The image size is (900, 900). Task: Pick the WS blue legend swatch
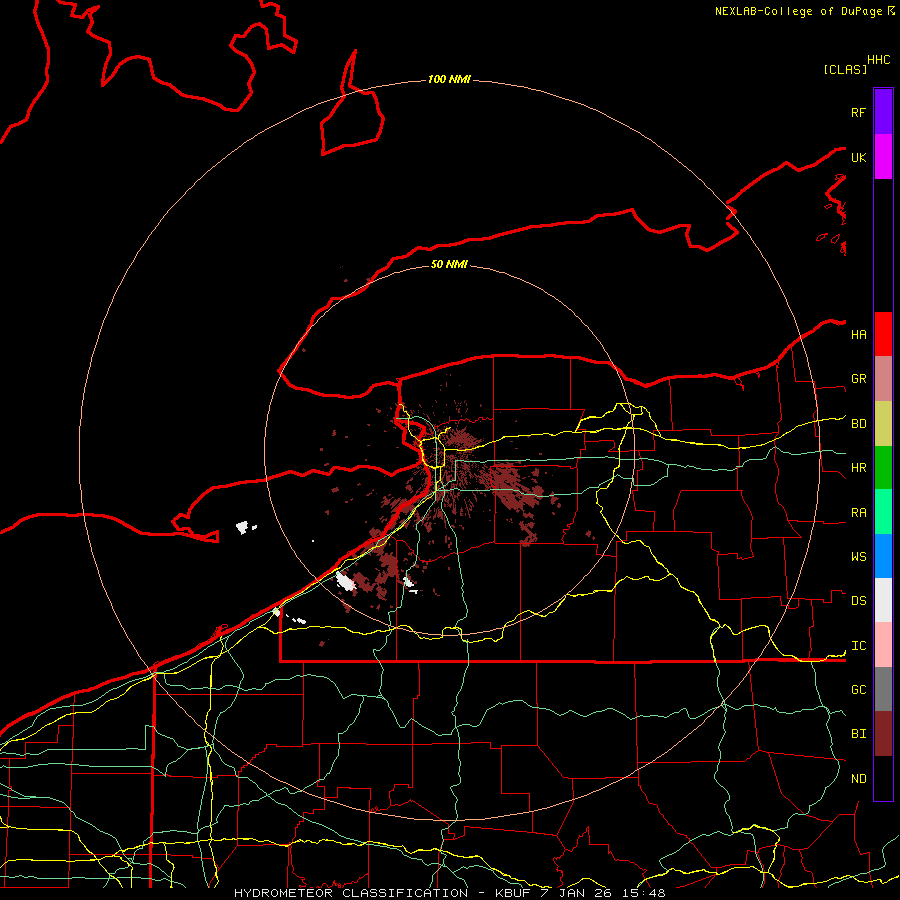pyautogui.click(x=883, y=556)
